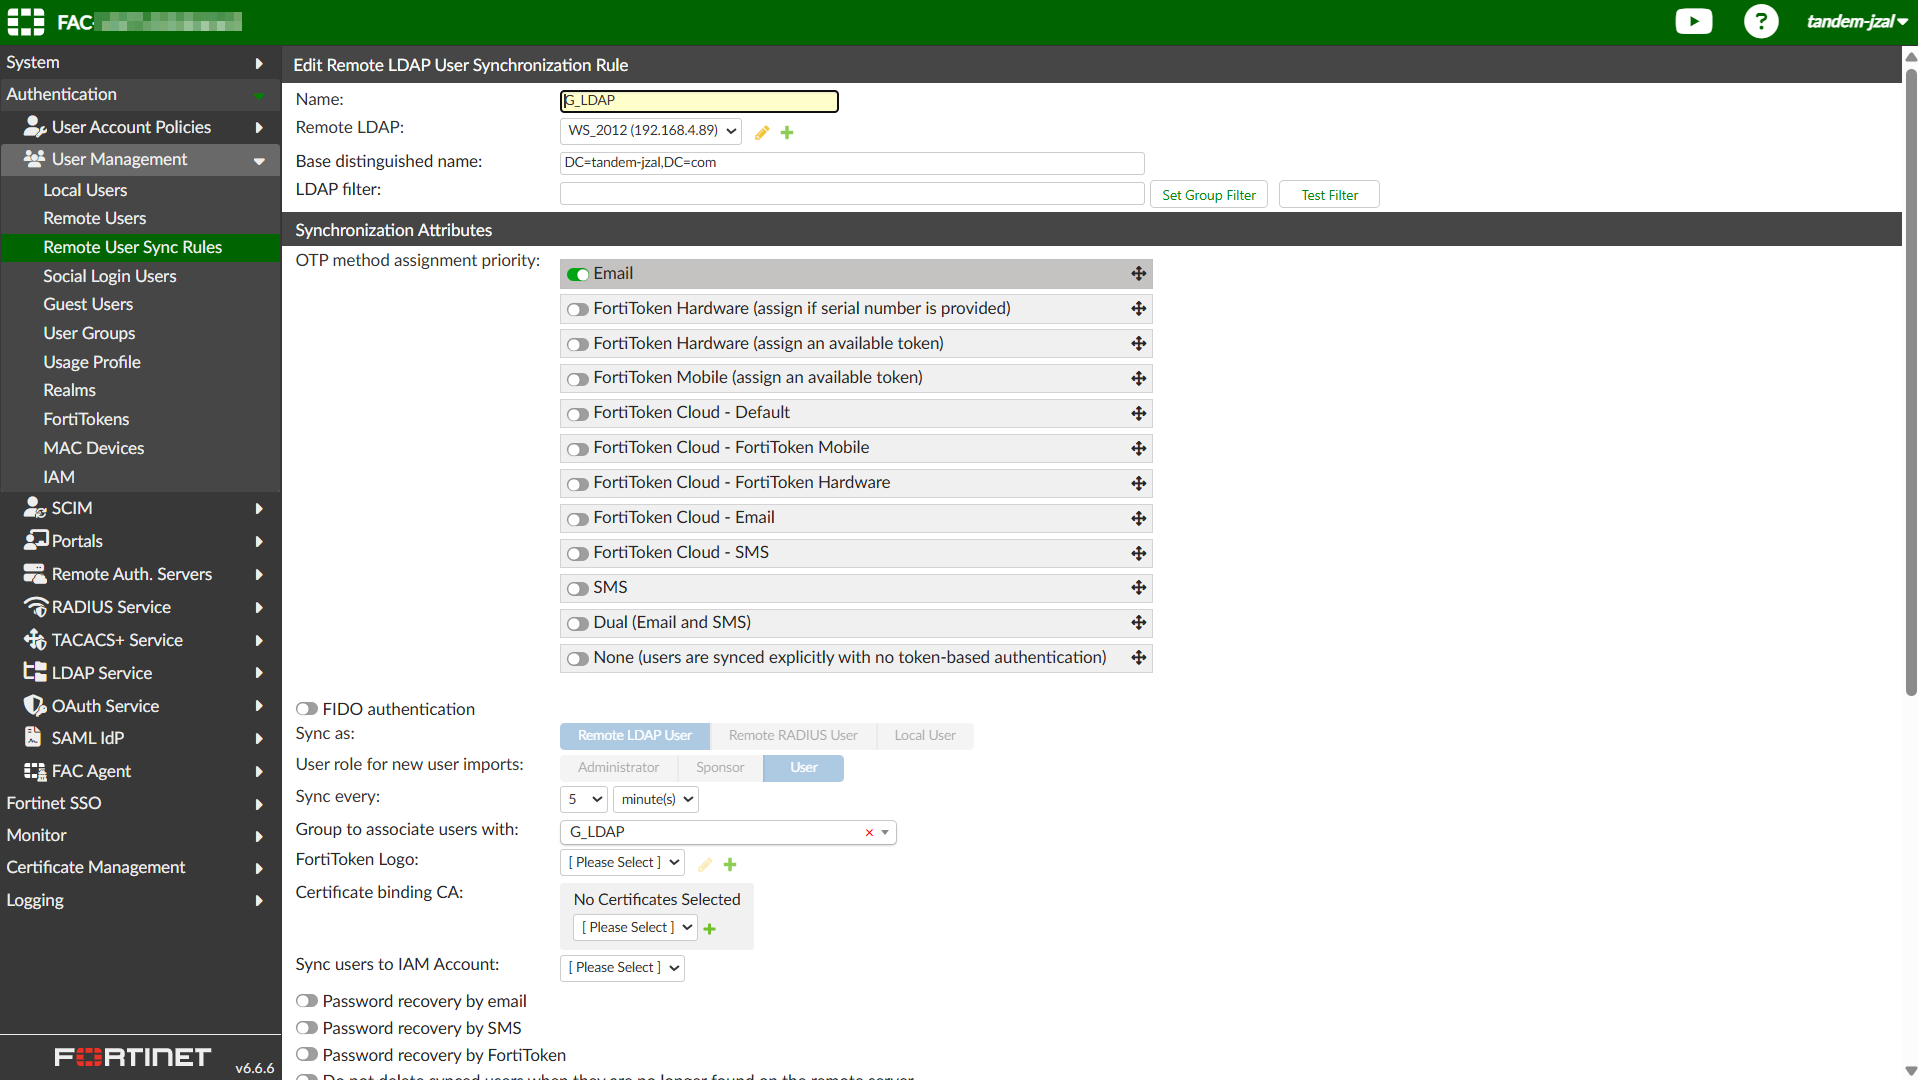
Task: Add certificate binding CA plus icon
Action: [710, 929]
